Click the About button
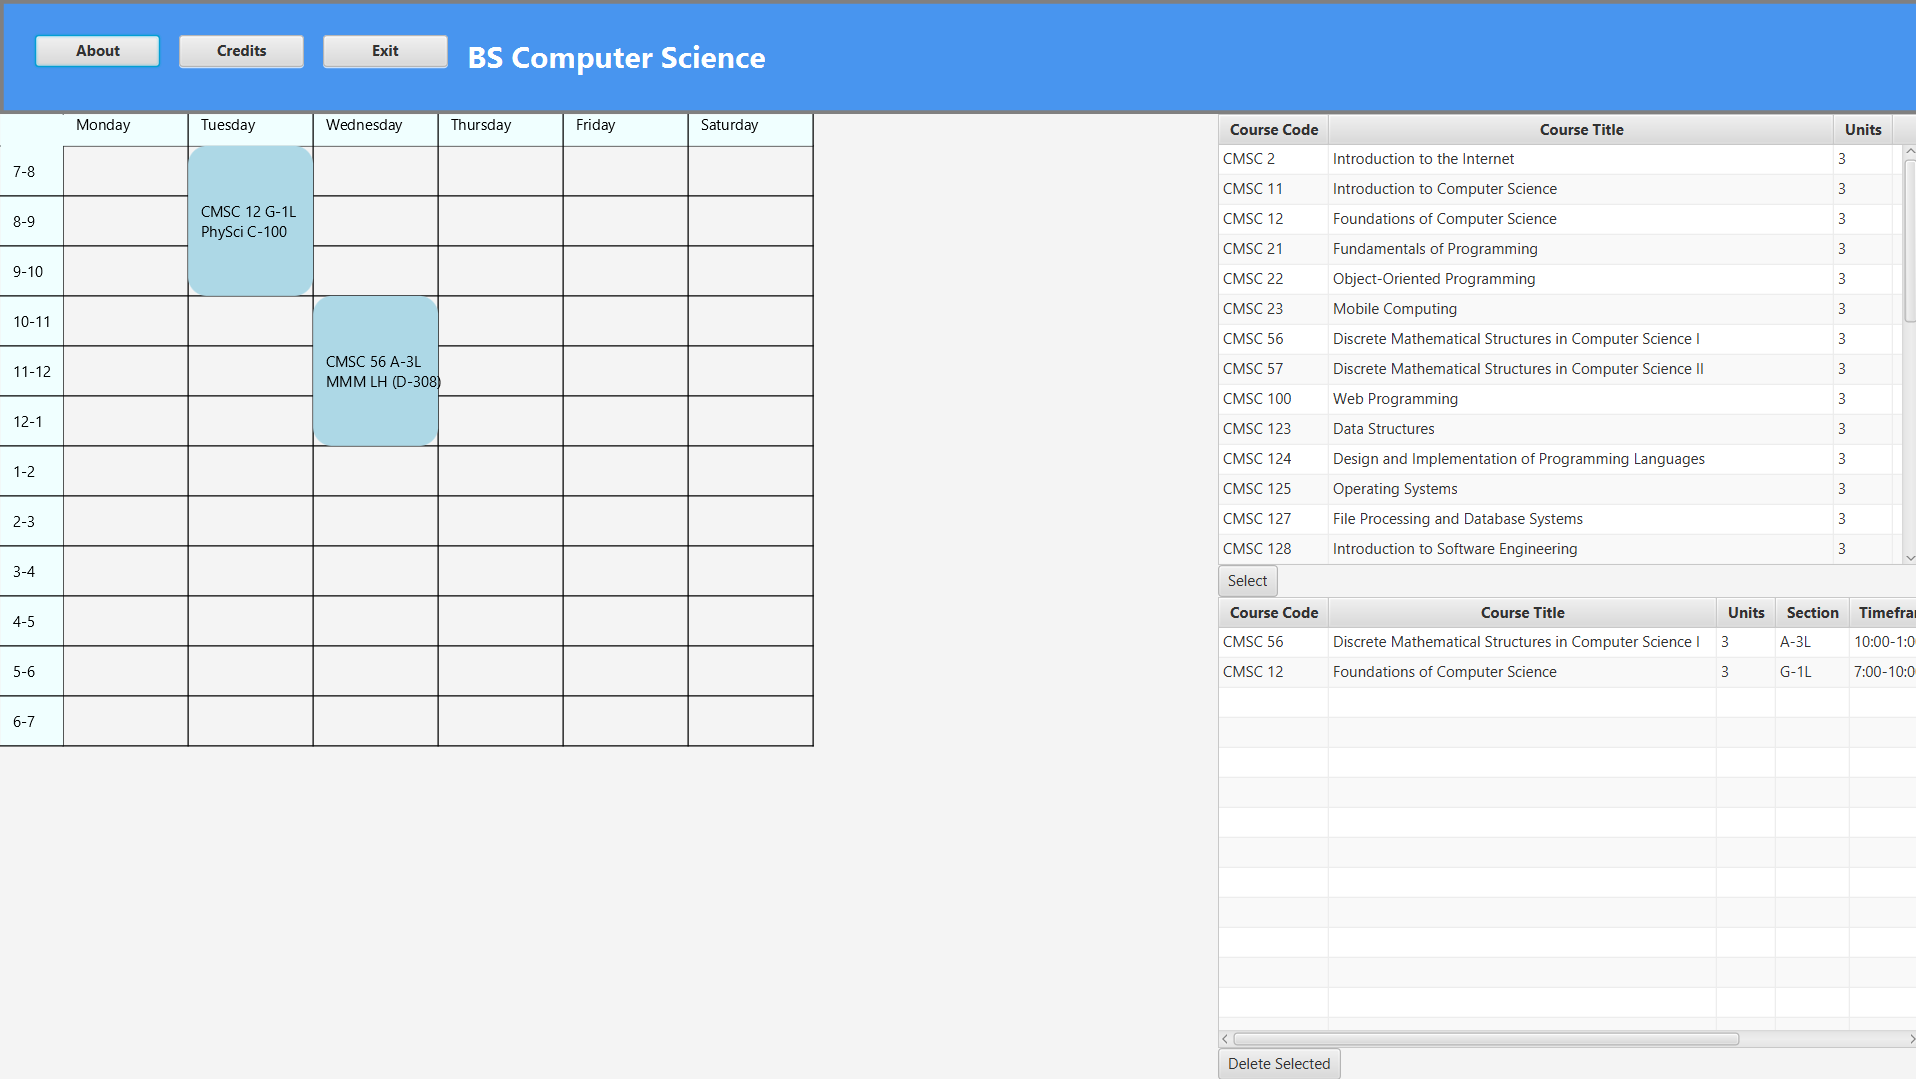The image size is (1916, 1079). pos(97,51)
